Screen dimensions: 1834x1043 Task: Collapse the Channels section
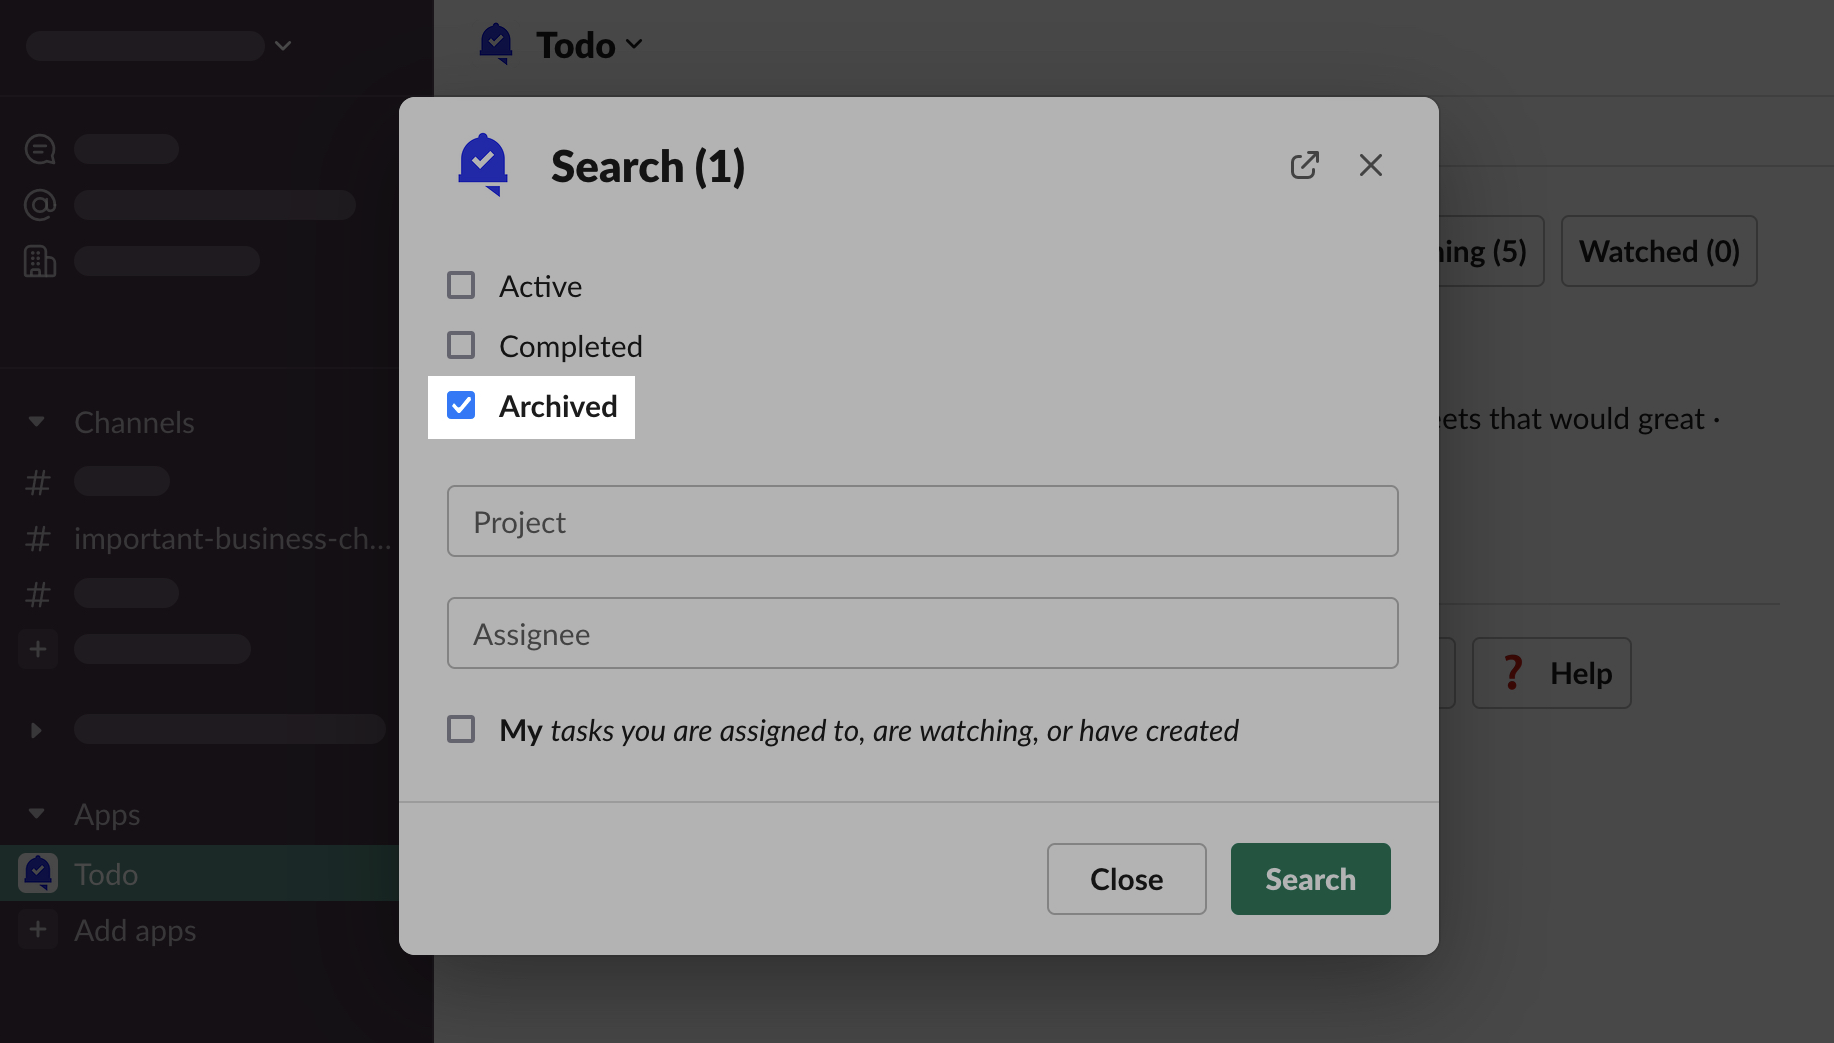[x=37, y=422]
